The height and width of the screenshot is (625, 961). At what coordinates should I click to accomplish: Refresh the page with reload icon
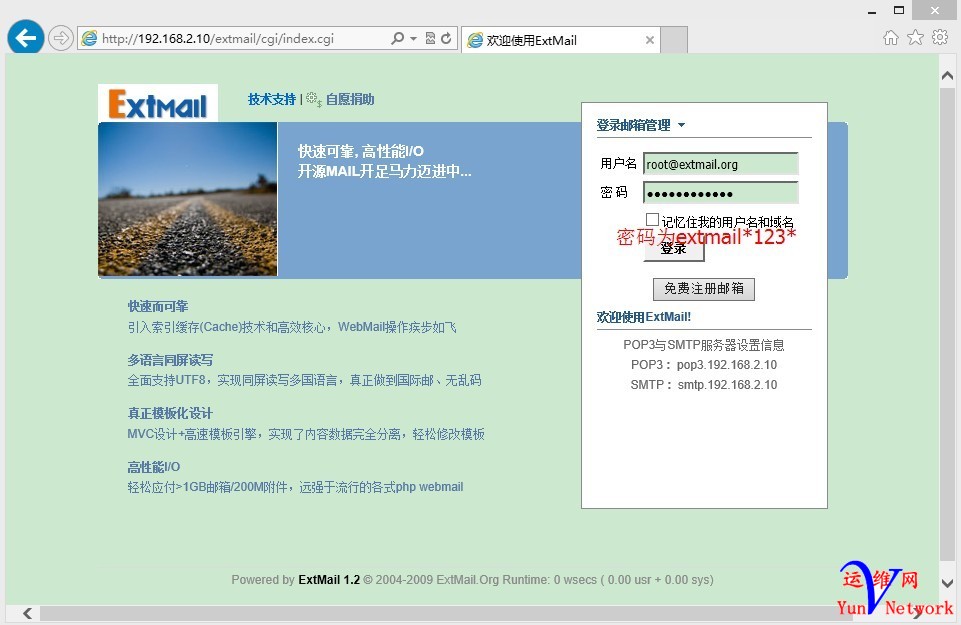point(446,39)
